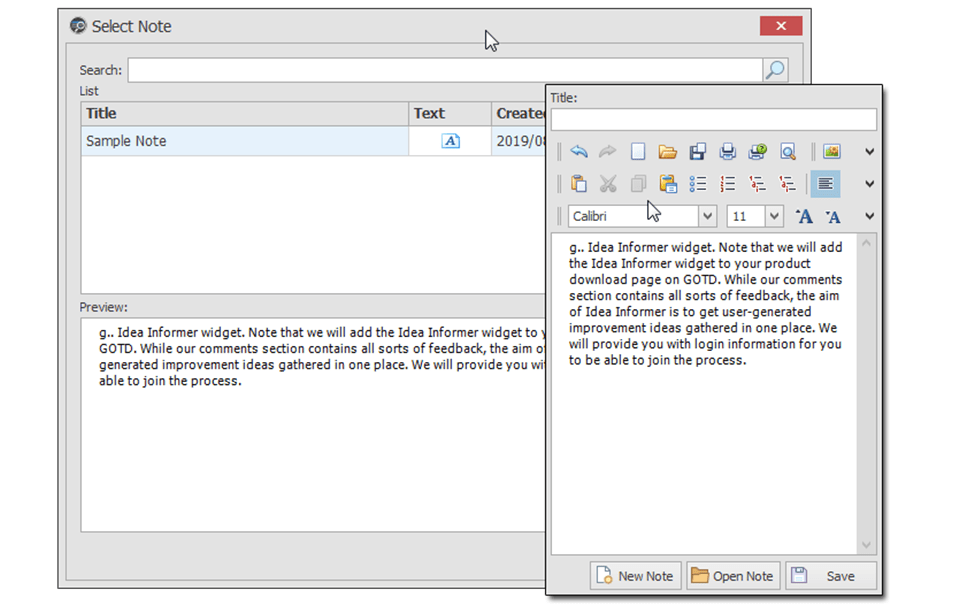
Task: Click the Save button
Action: 831,576
